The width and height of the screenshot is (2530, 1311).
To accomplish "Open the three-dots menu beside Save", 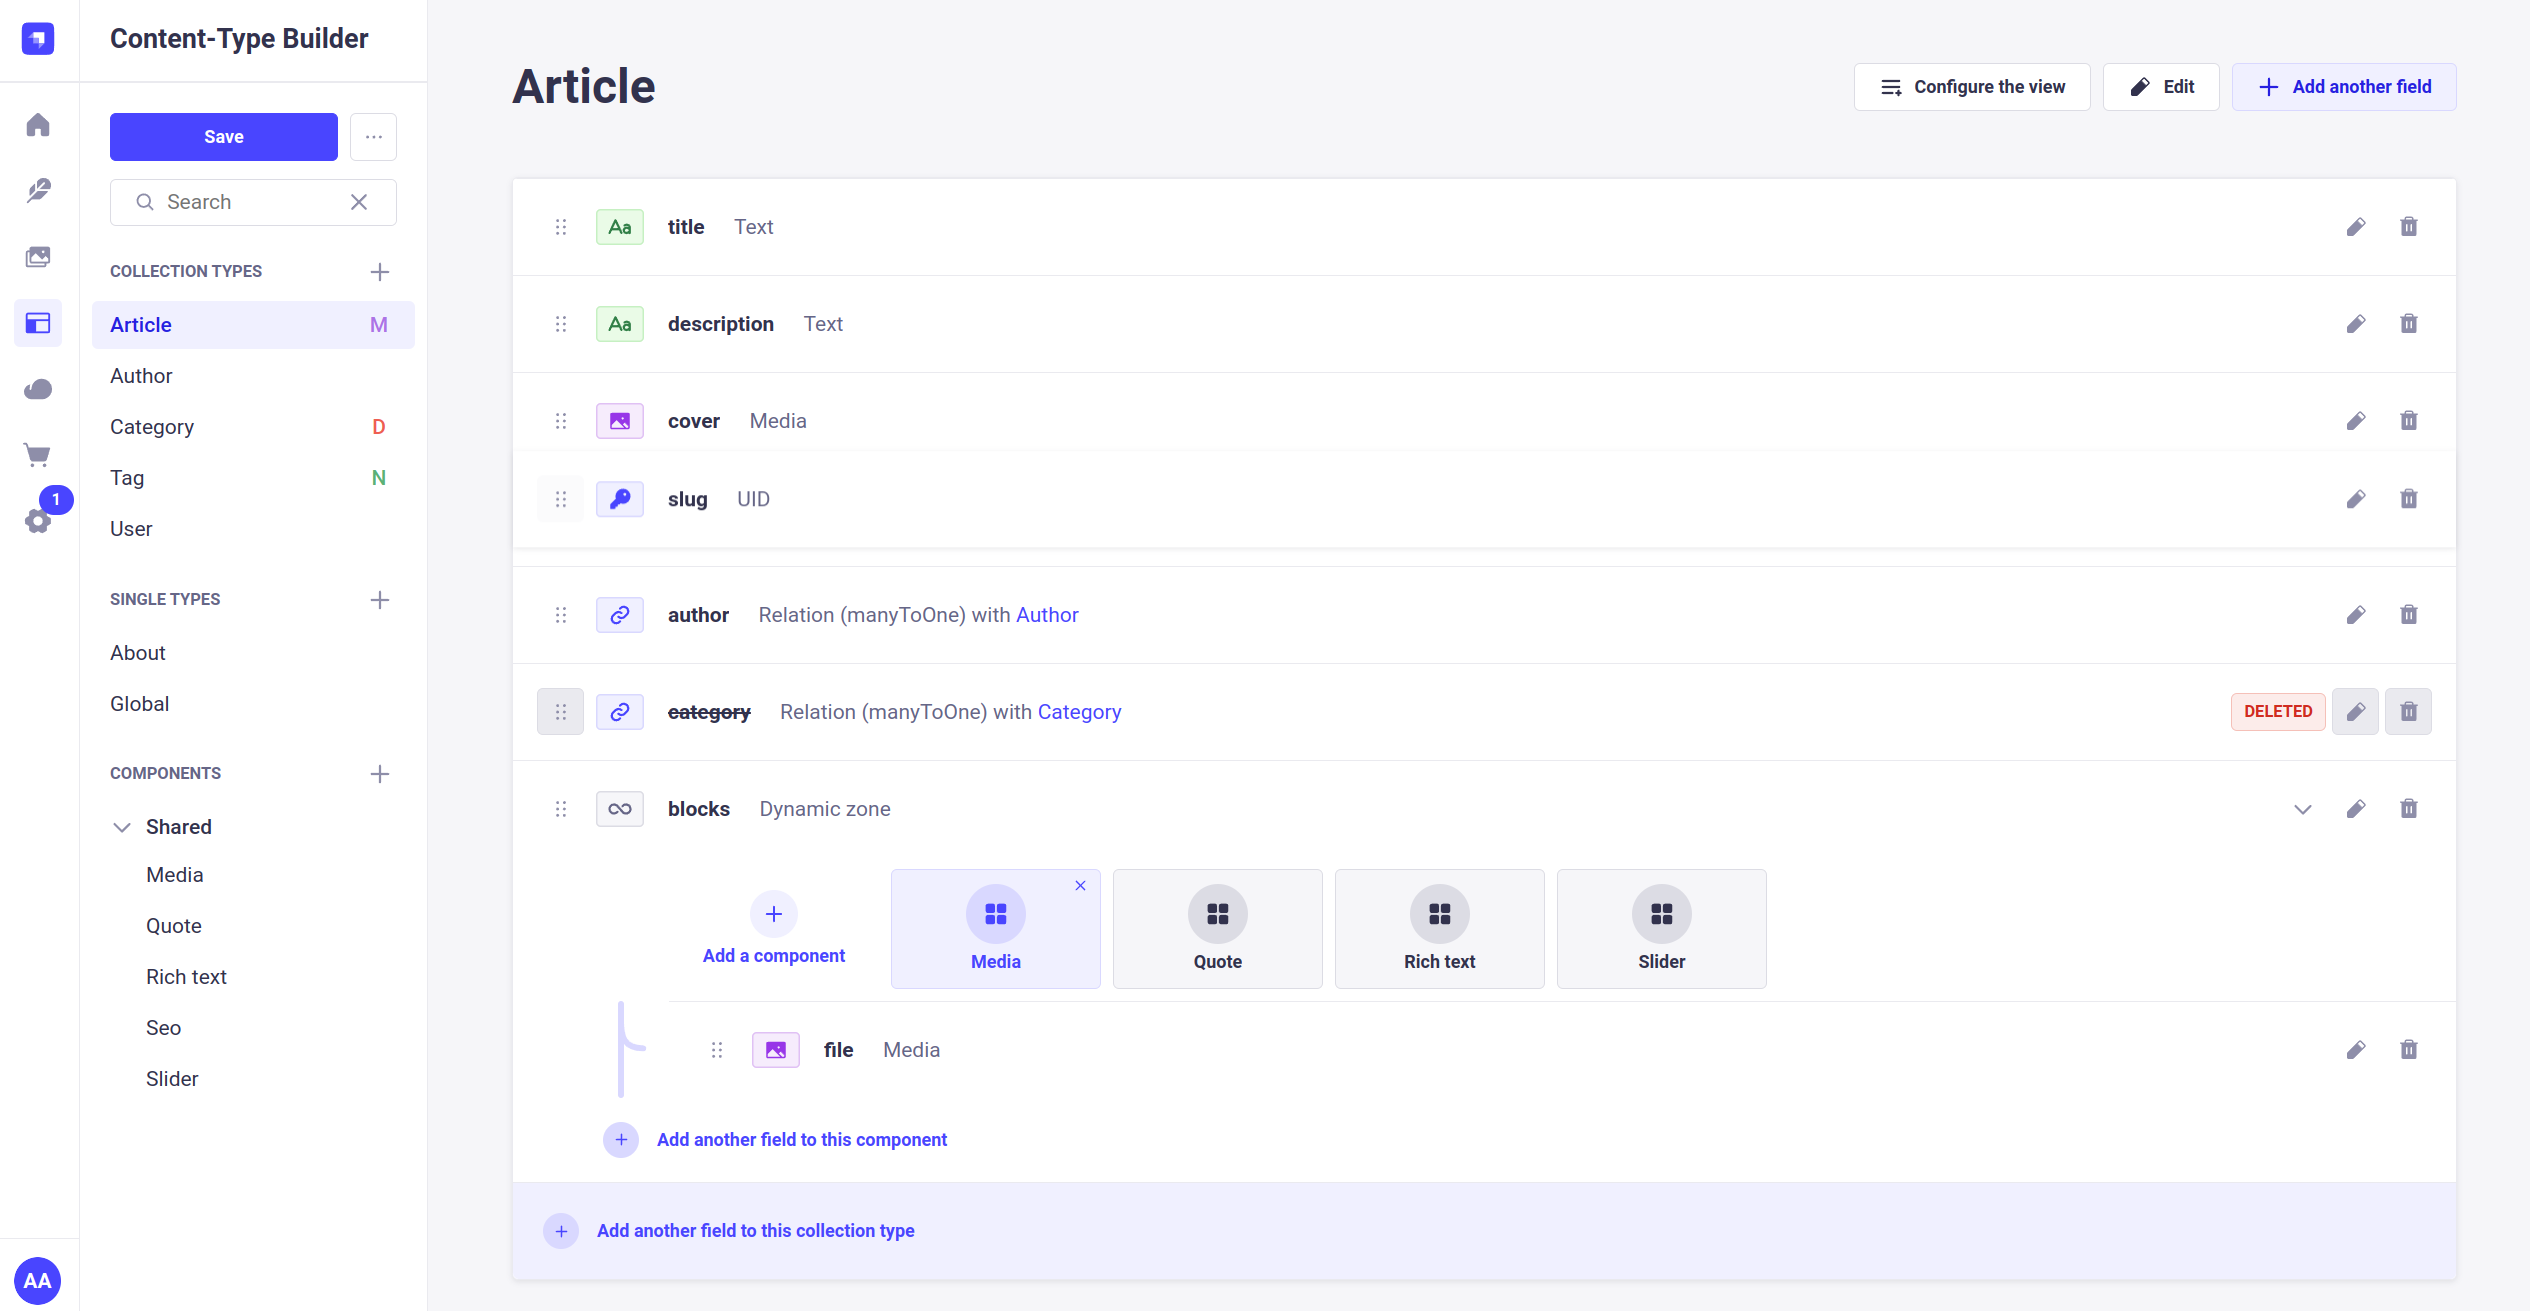I will tap(373, 137).
